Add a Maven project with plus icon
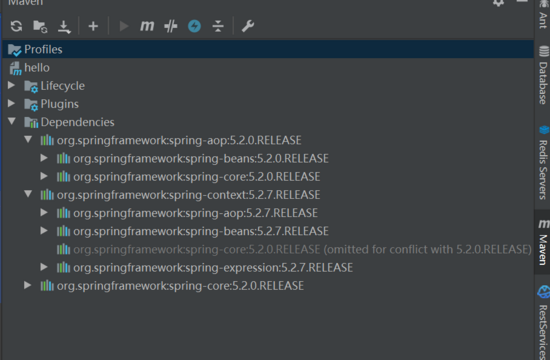 click(93, 26)
